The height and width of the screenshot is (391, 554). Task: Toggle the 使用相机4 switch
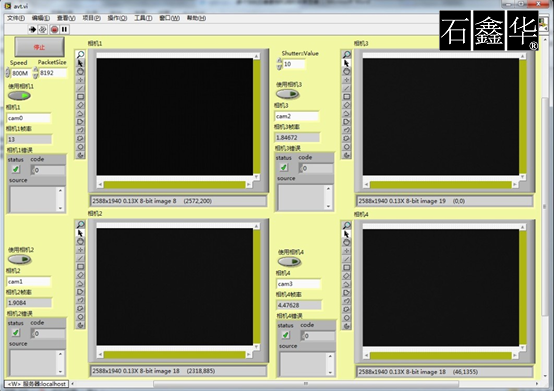(289, 261)
